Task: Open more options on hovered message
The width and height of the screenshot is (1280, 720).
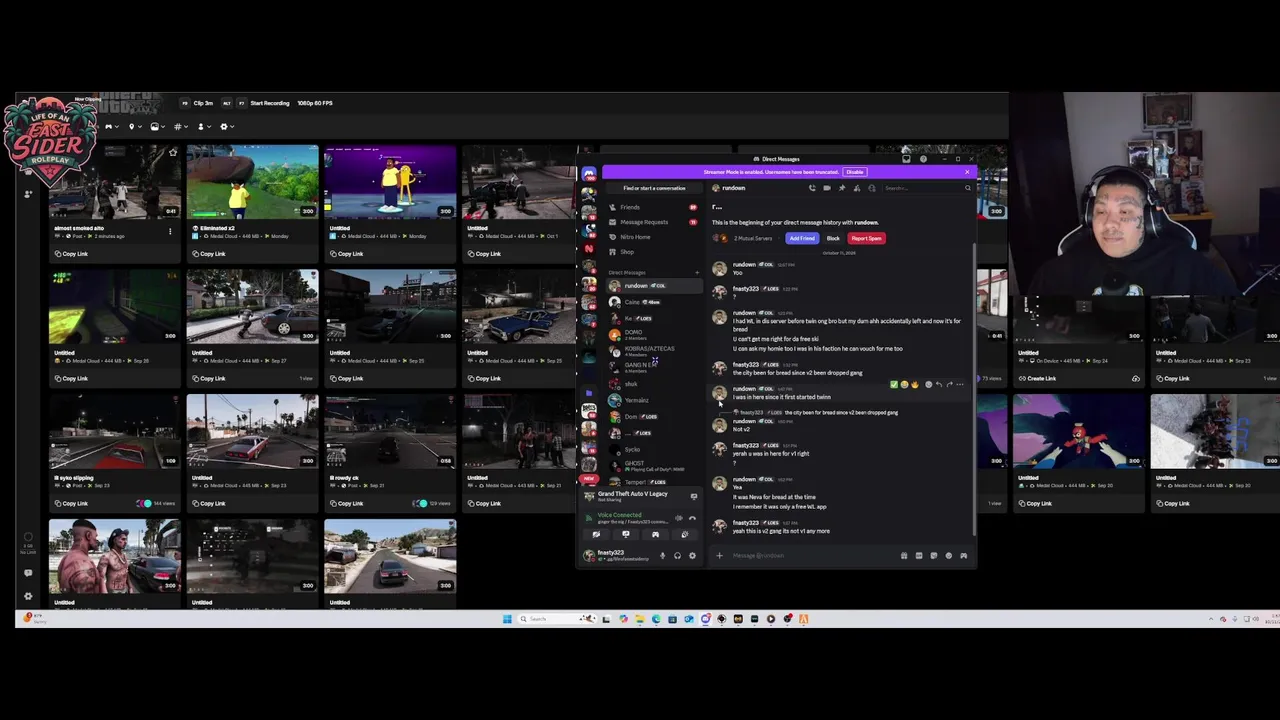Action: pos(960,384)
